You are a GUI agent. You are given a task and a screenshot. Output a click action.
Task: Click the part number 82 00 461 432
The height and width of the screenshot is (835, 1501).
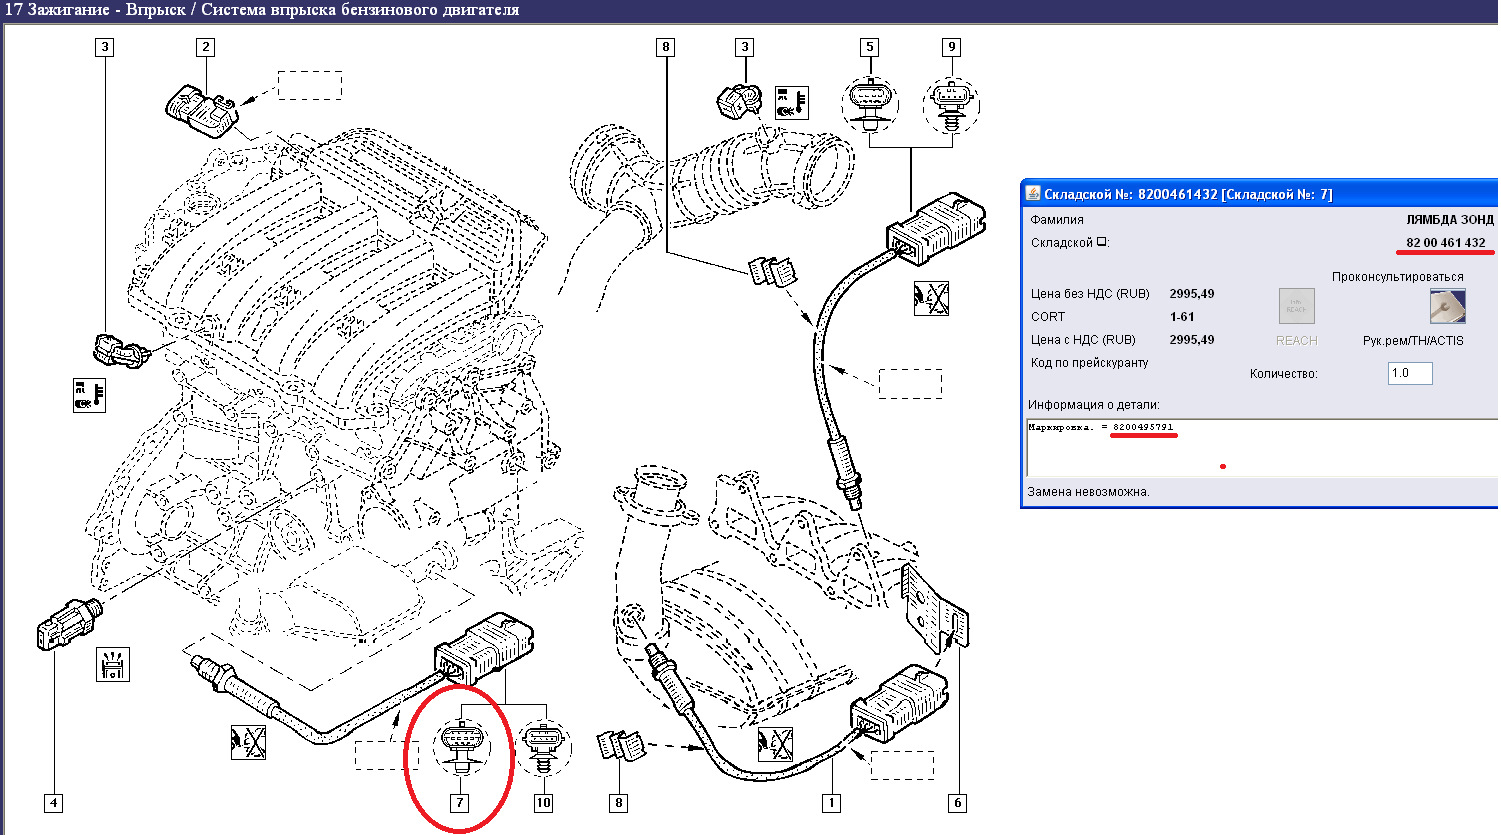pos(1445,242)
